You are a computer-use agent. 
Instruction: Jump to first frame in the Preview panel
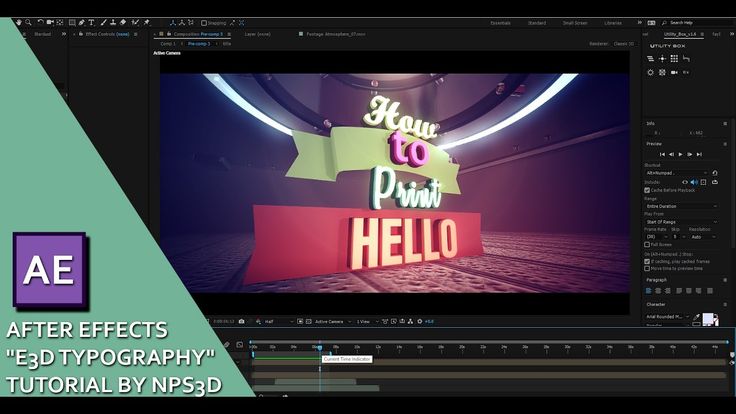click(661, 154)
